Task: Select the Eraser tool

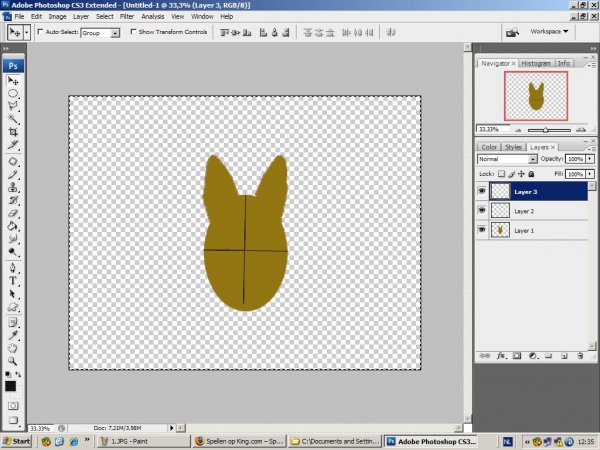Action: coord(13,213)
